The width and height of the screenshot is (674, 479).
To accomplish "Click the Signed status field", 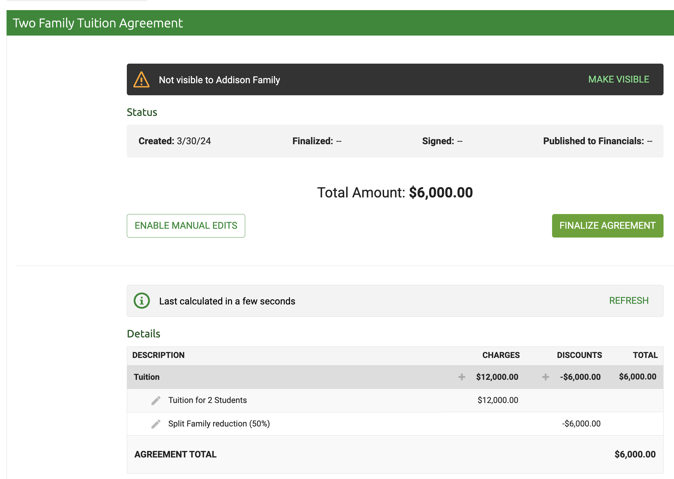I will tap(442, 141).
